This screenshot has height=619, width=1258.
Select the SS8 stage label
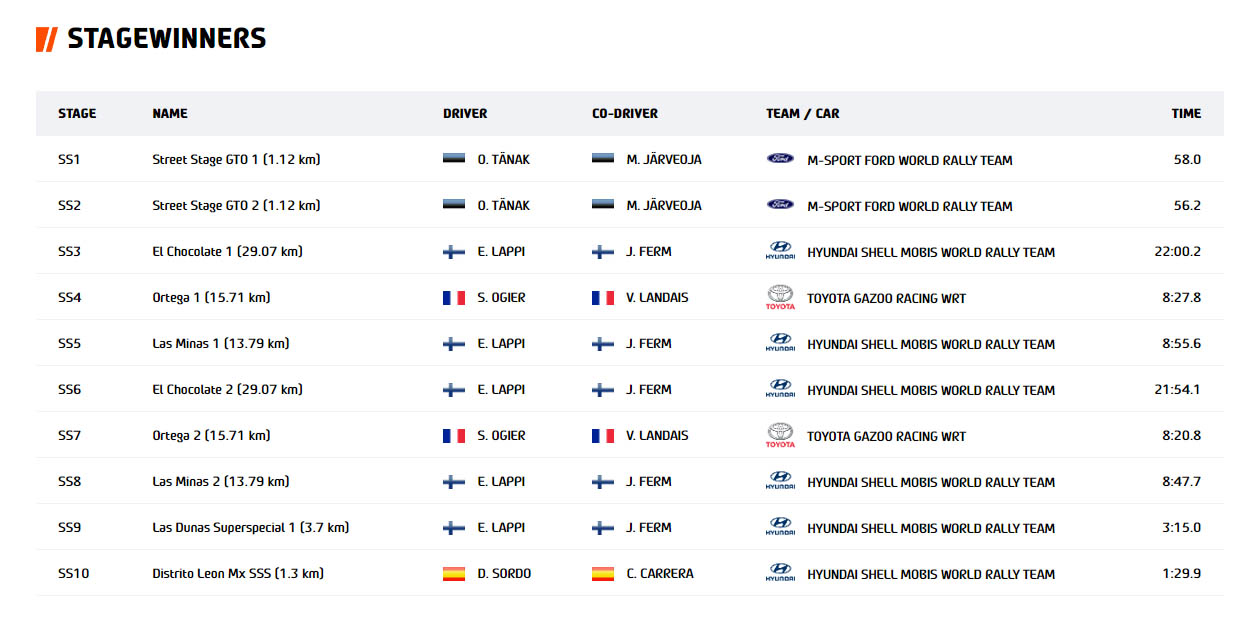(x=69, y=481)
